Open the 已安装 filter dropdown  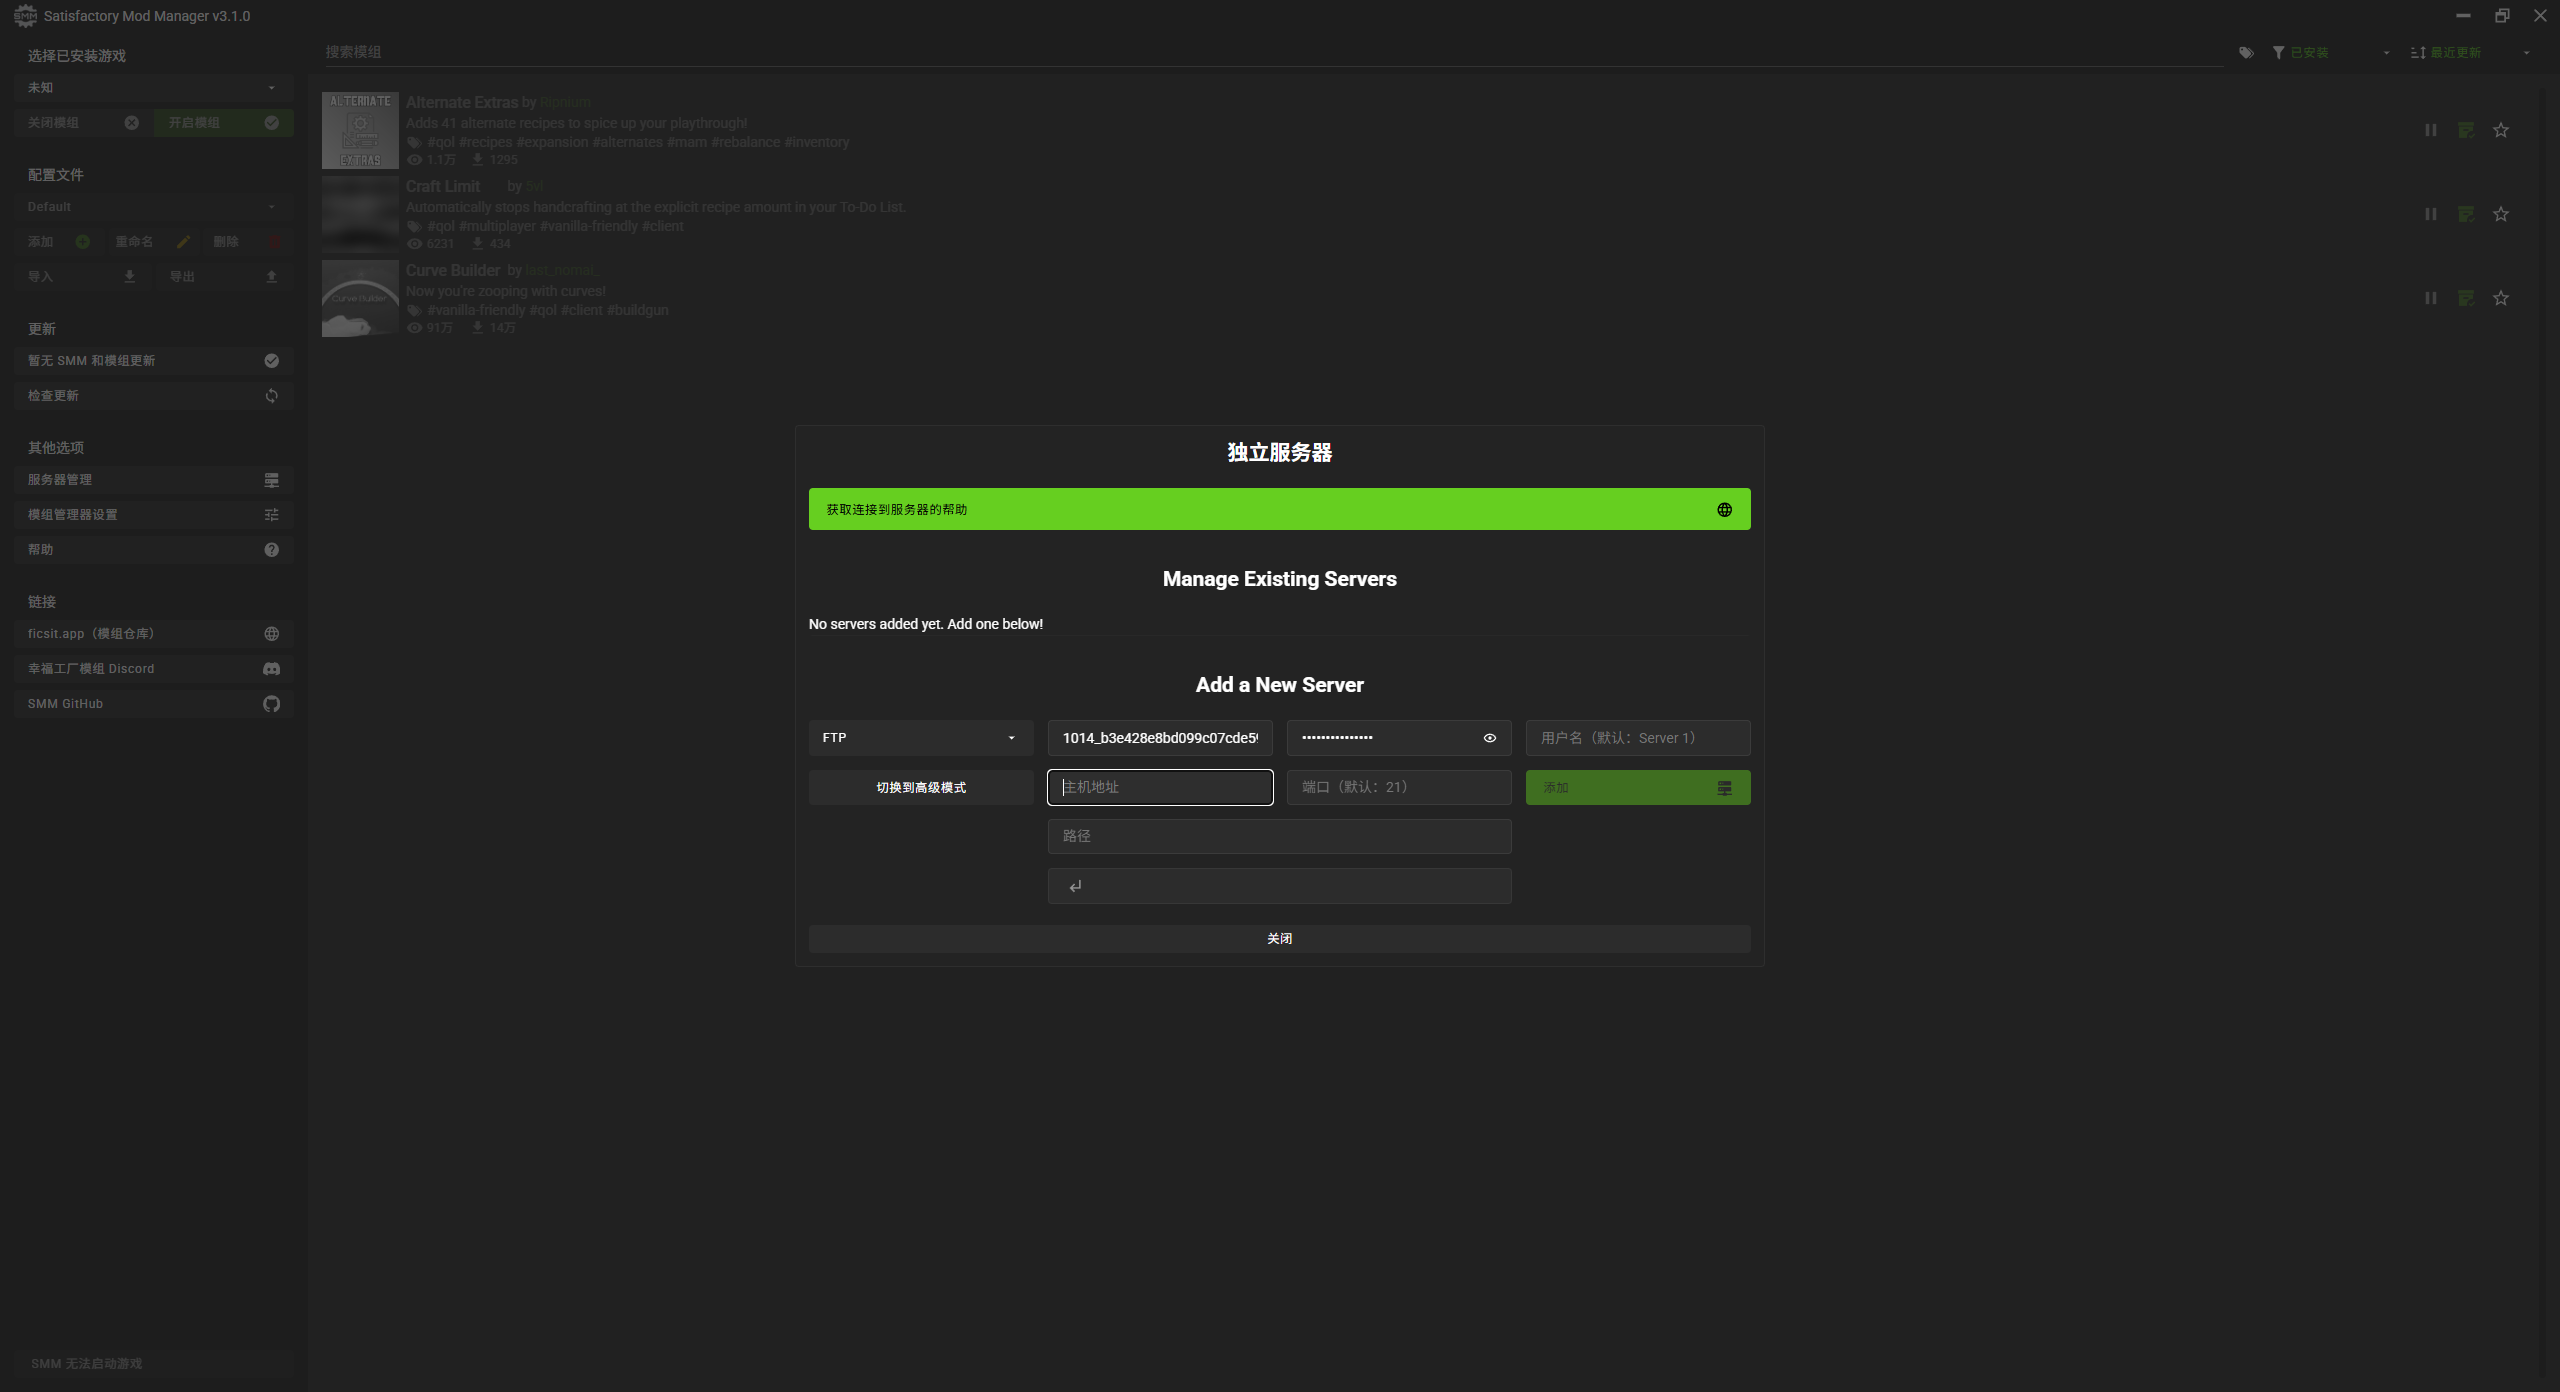click(x=2330, y=53)
